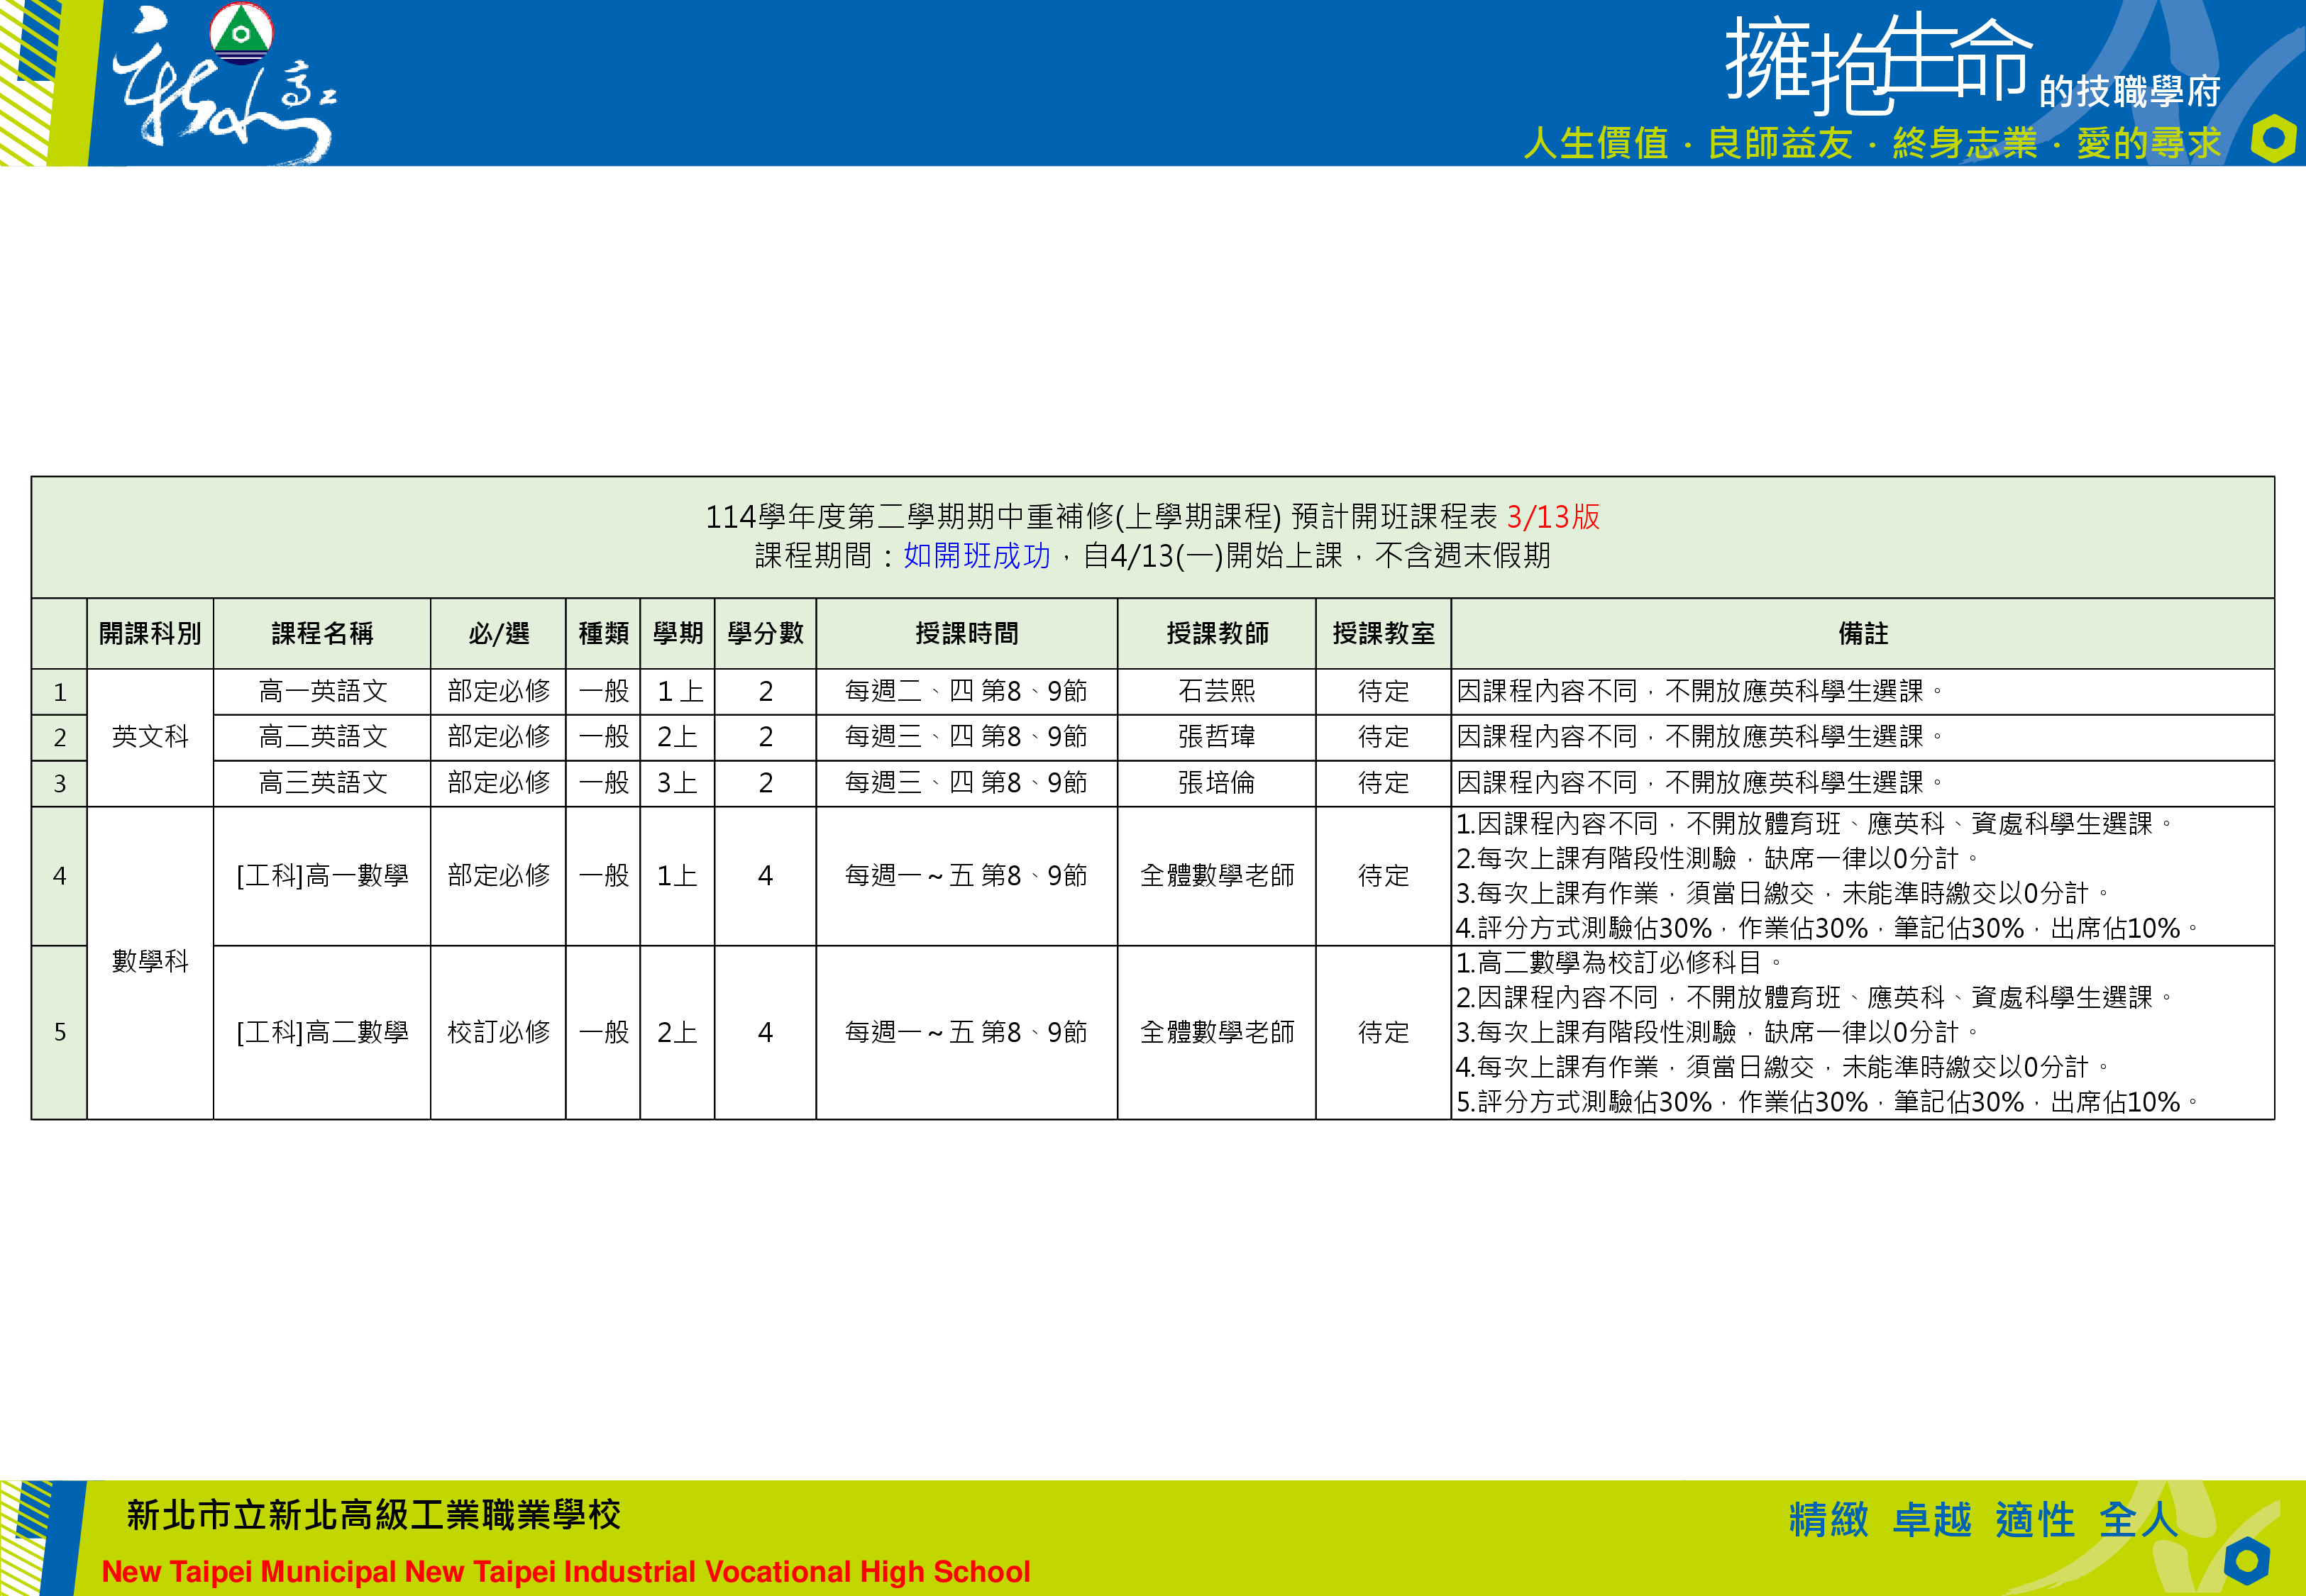Click teacher name '石芸熙'
Viewport: 2306px width, 1596px height.
coord(1216,691)
